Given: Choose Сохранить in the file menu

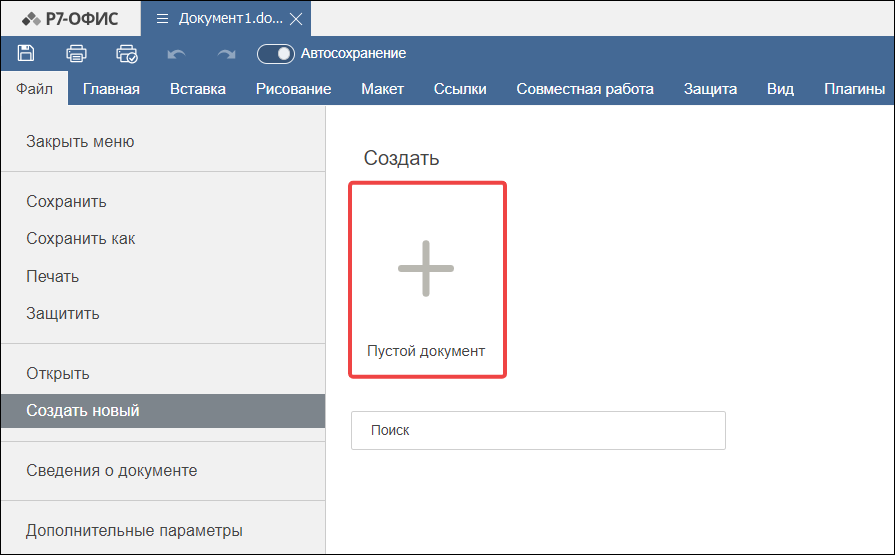Looking at the screenshot, I should pos(163,202).
